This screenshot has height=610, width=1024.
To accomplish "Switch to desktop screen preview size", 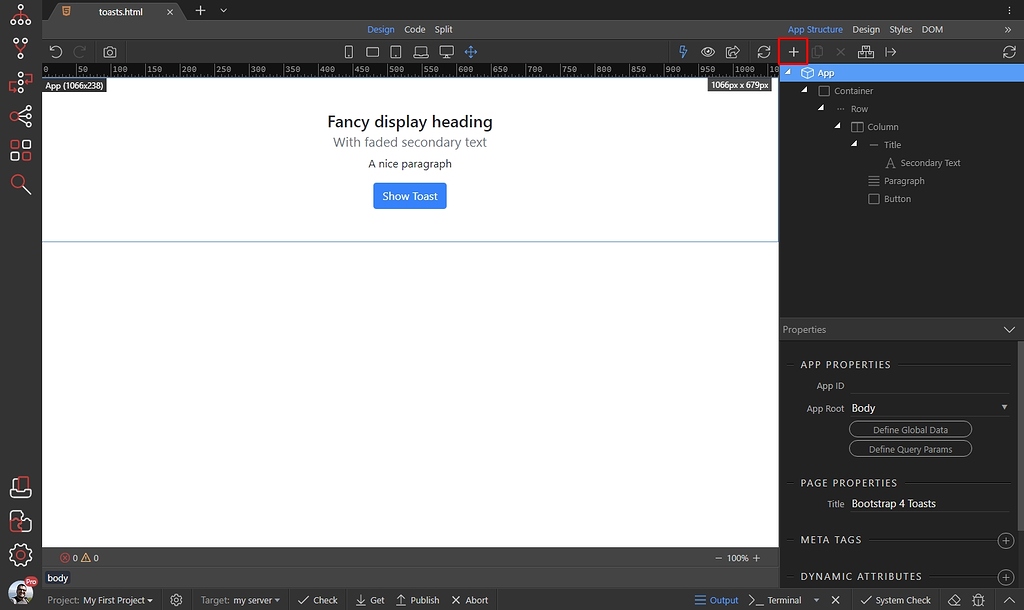I will [446, 51].
